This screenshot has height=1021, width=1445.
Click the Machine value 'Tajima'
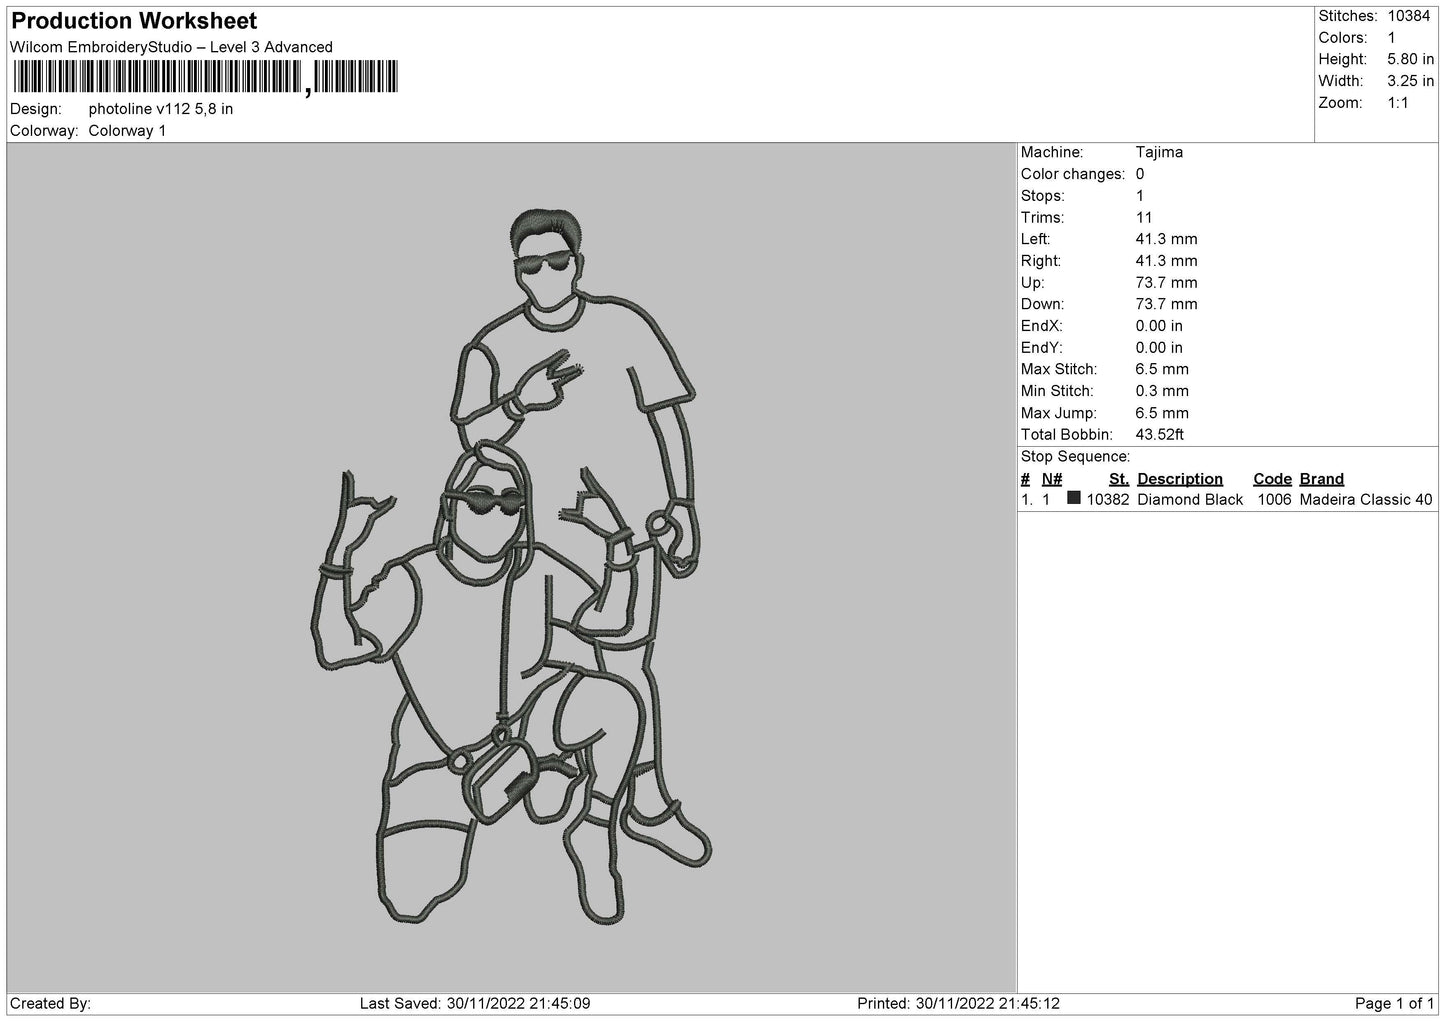1159,153
